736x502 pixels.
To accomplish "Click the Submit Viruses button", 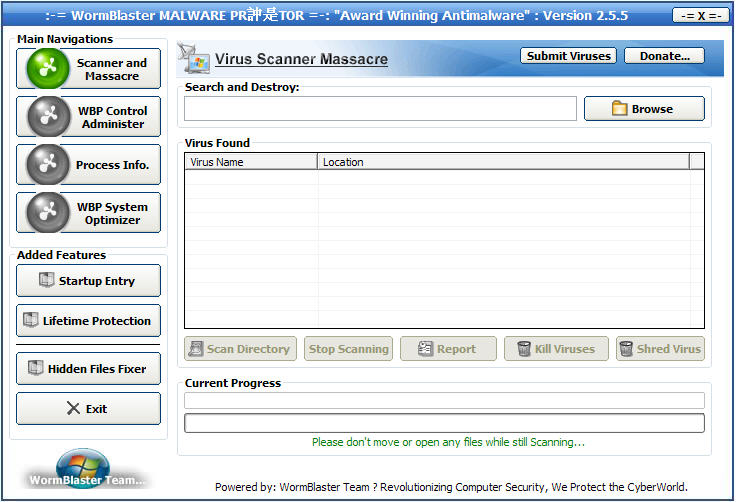I will pyautogui.click(x=568, y=56).
